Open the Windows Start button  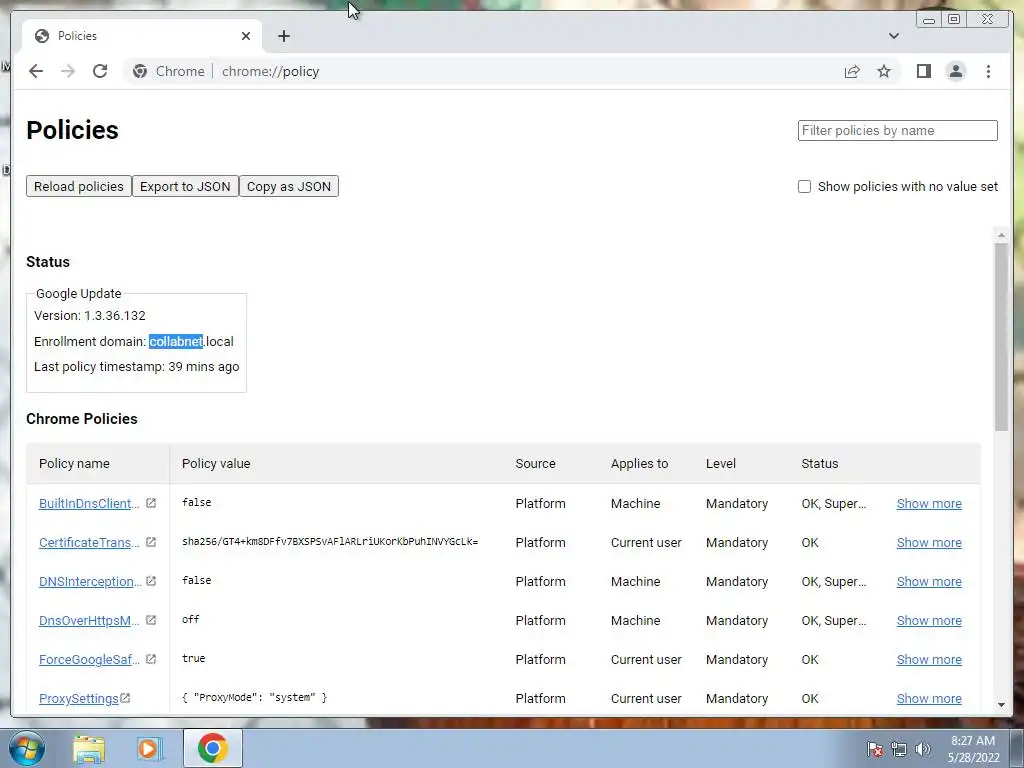point(26,748)
